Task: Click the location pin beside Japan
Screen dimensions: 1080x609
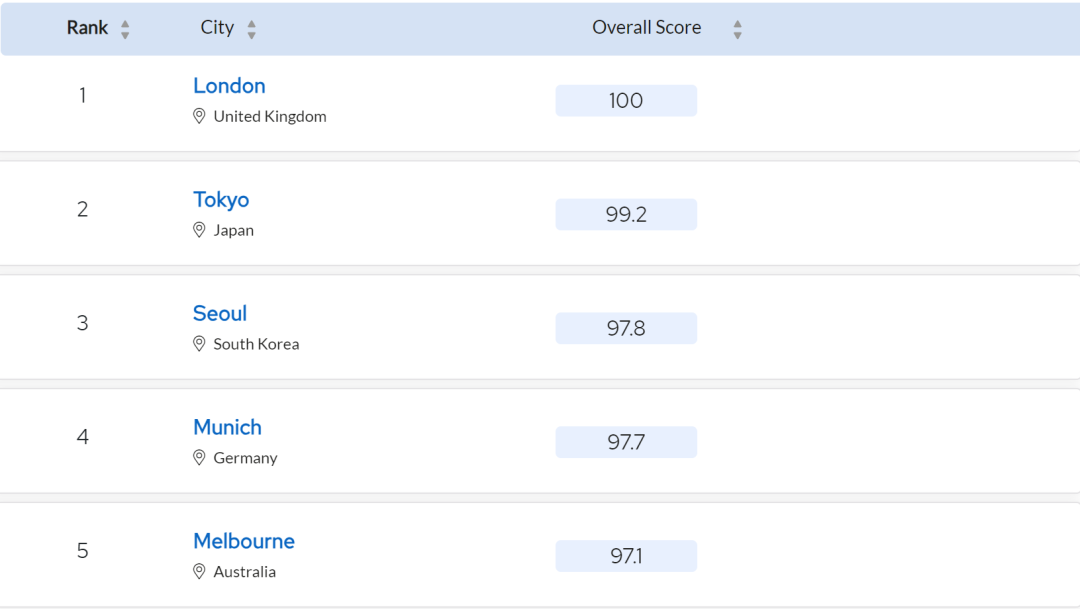Action: (199, 230)
